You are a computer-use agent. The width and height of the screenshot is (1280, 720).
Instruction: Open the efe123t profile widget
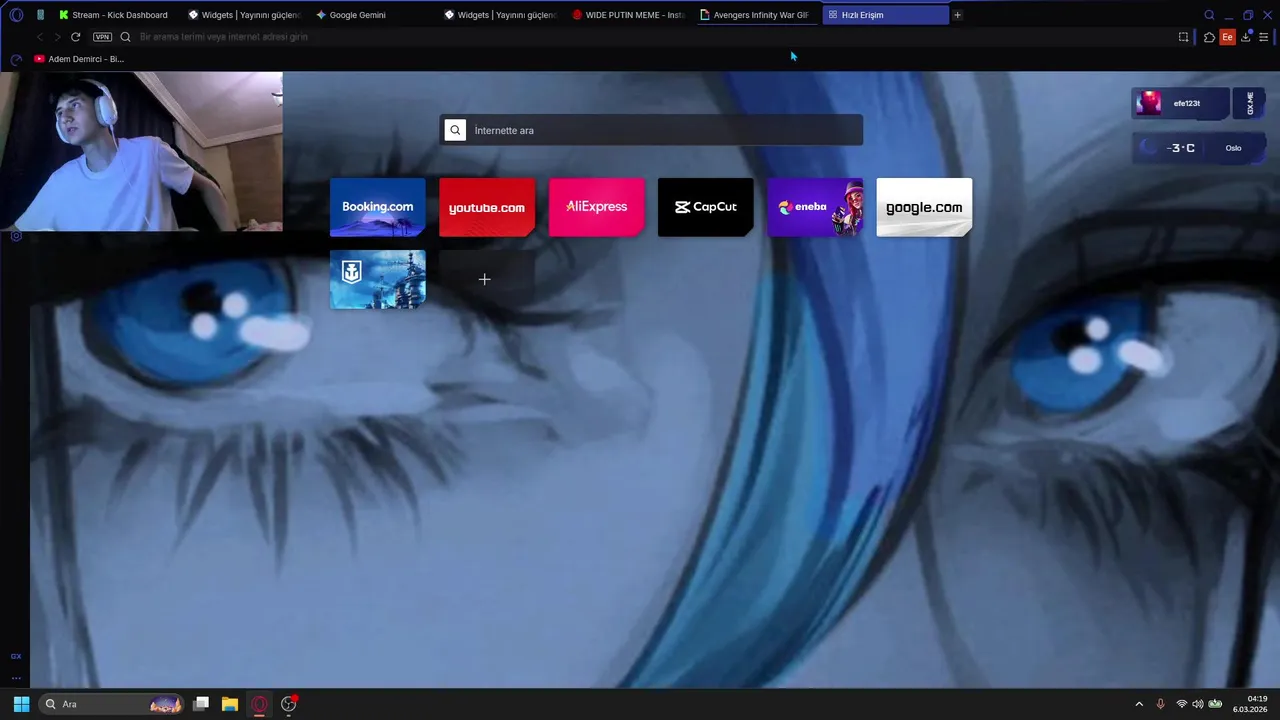pos(1181,103)
